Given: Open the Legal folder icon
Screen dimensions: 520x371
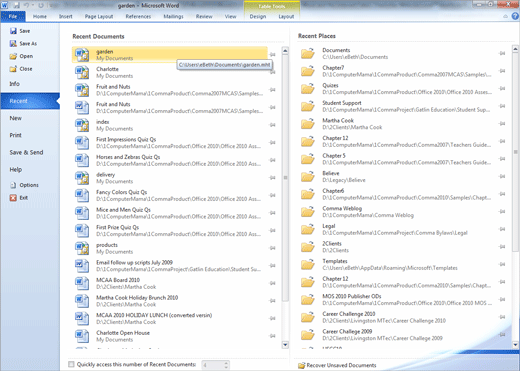Looking at the screenshot, I should [x=308, y=229].
